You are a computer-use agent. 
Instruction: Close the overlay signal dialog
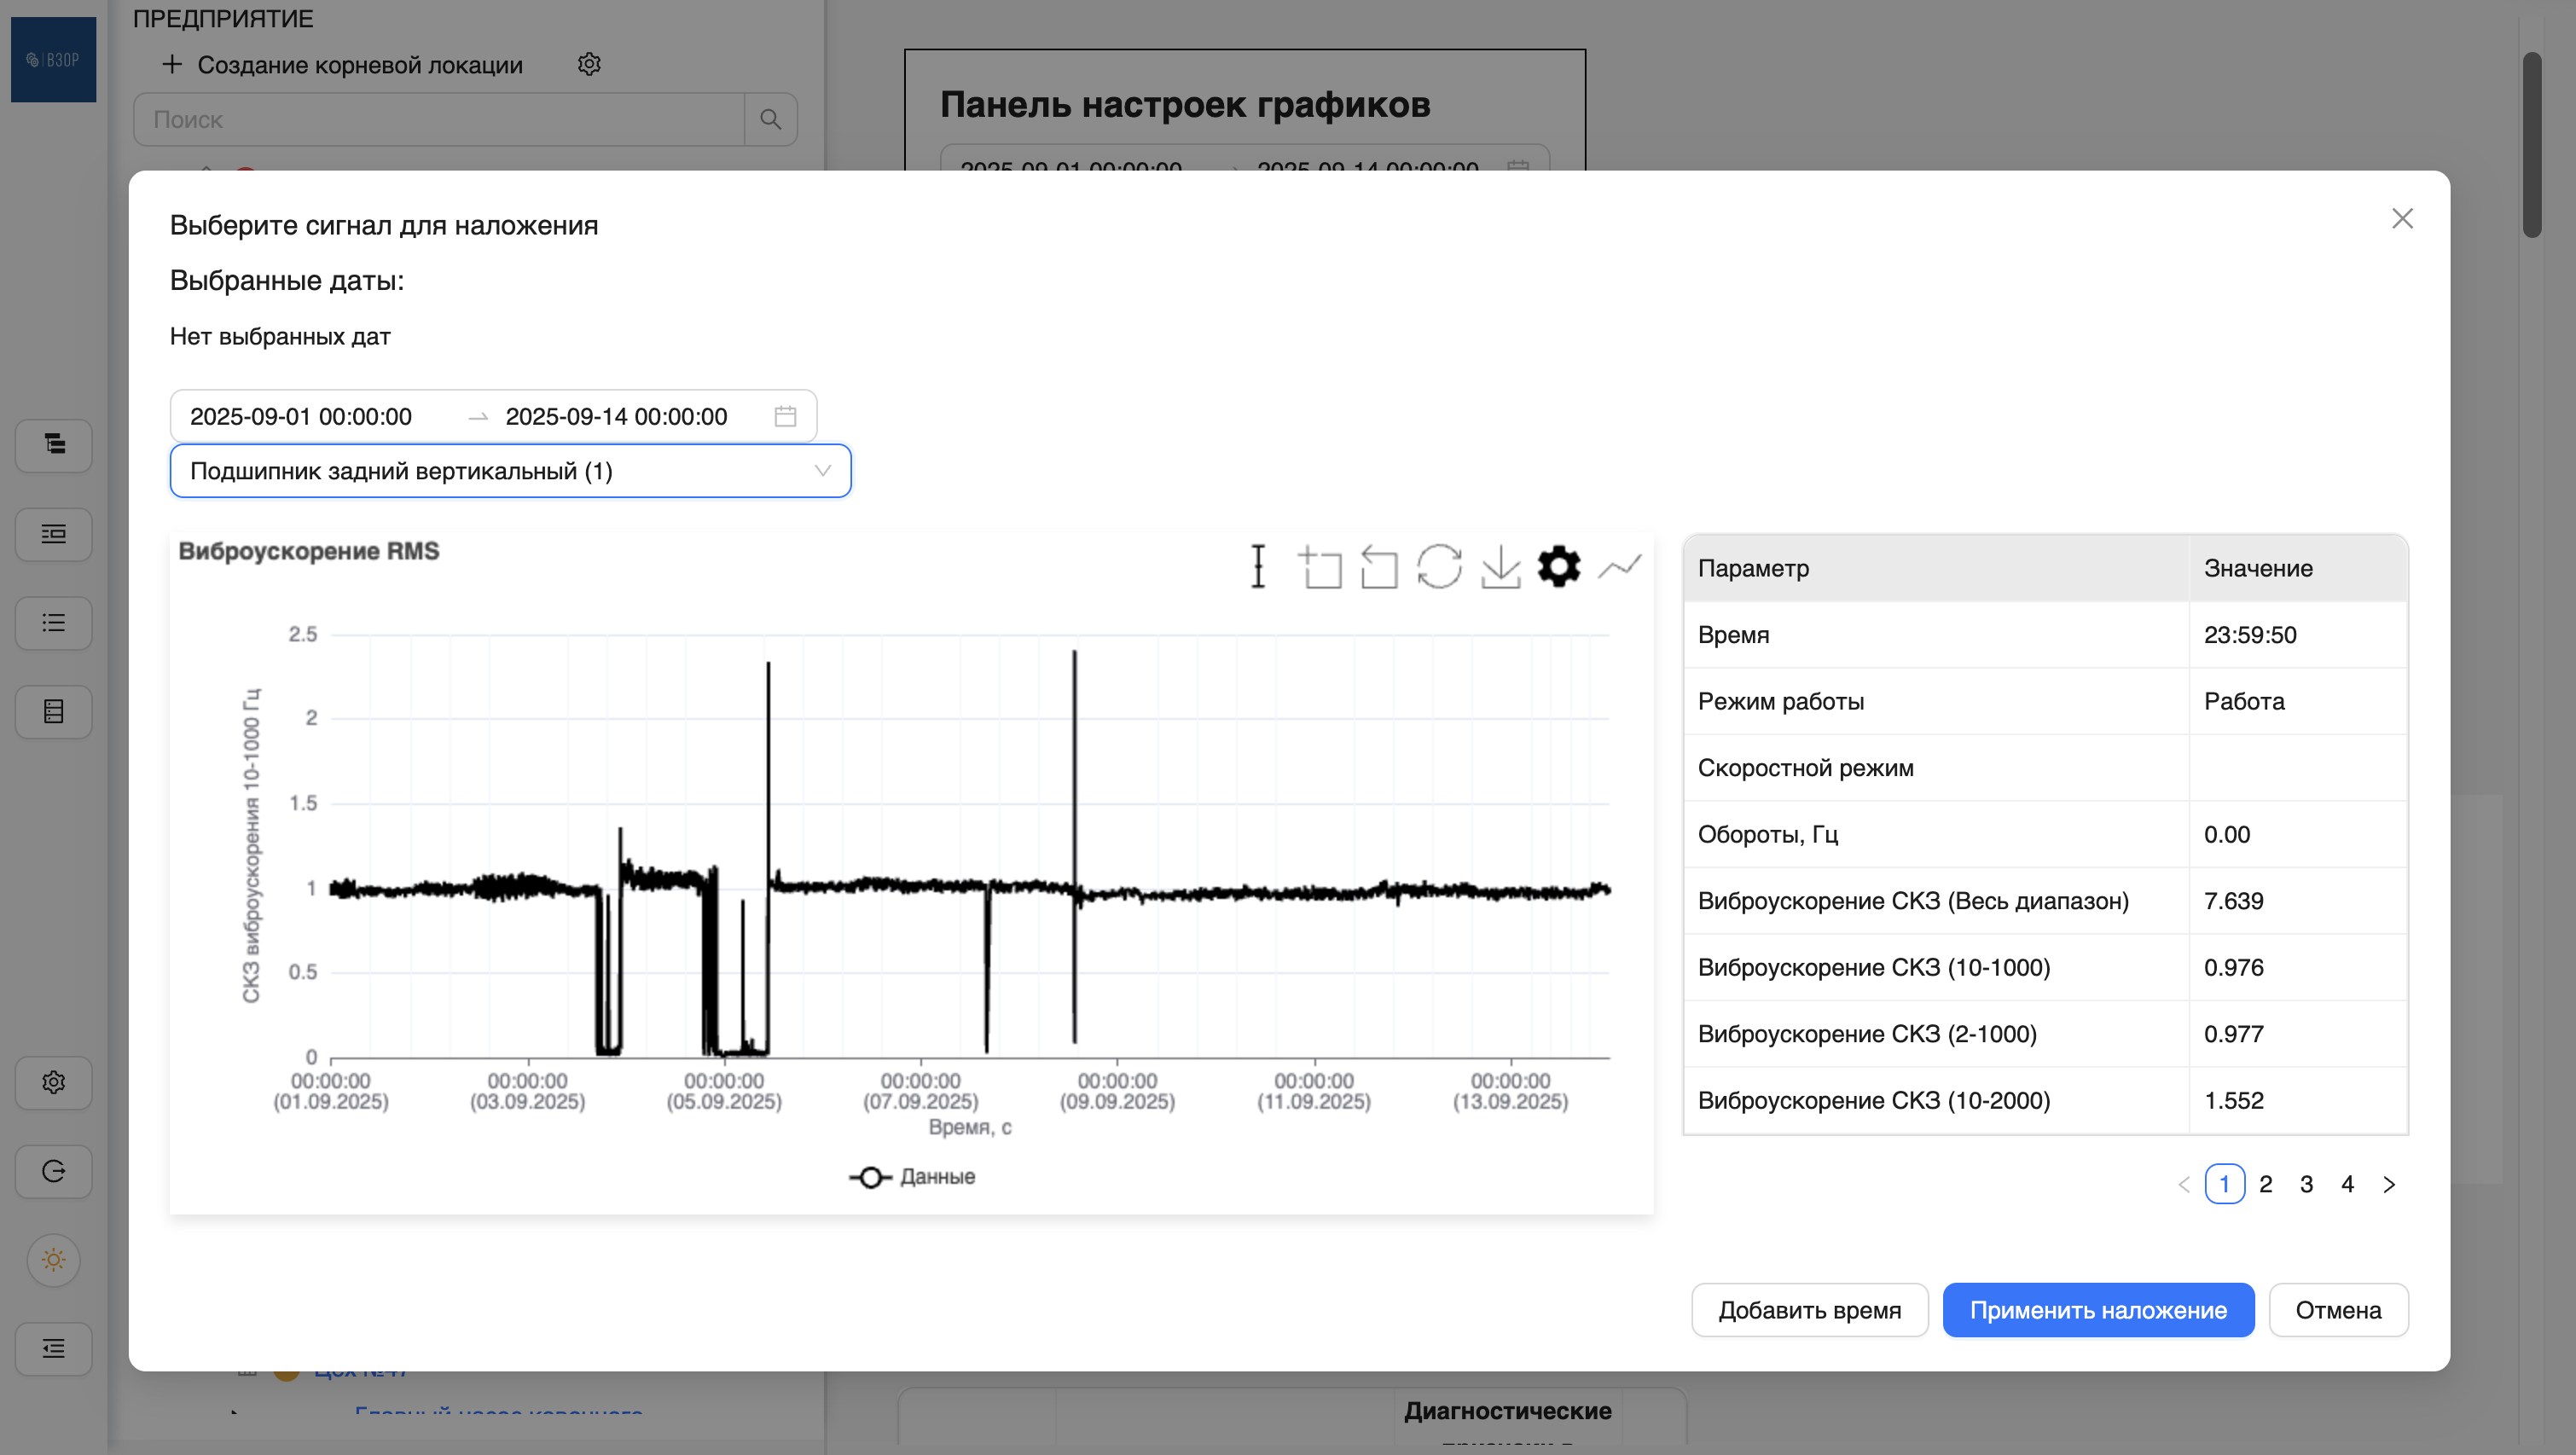pos(2402,219)
